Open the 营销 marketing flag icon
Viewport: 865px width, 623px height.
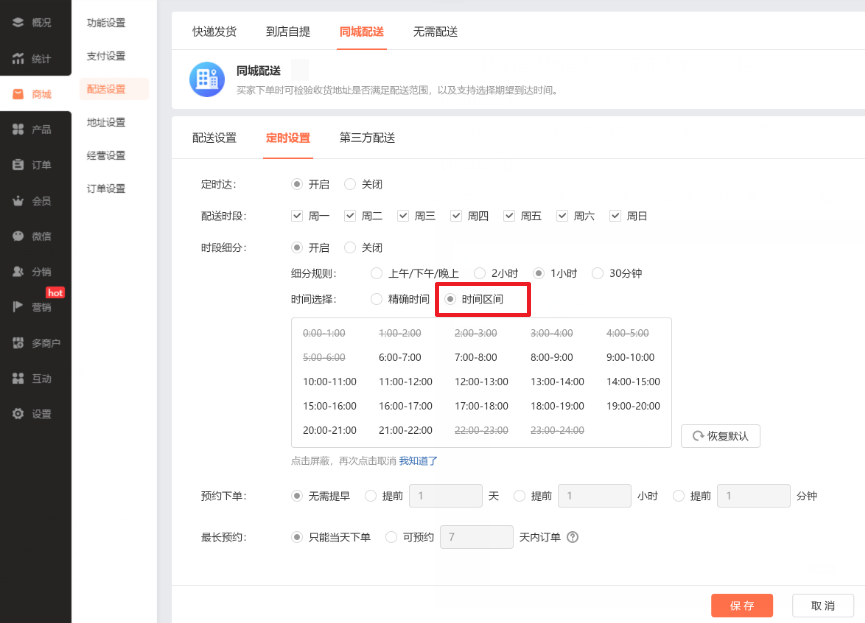click(x=18, y=307)
